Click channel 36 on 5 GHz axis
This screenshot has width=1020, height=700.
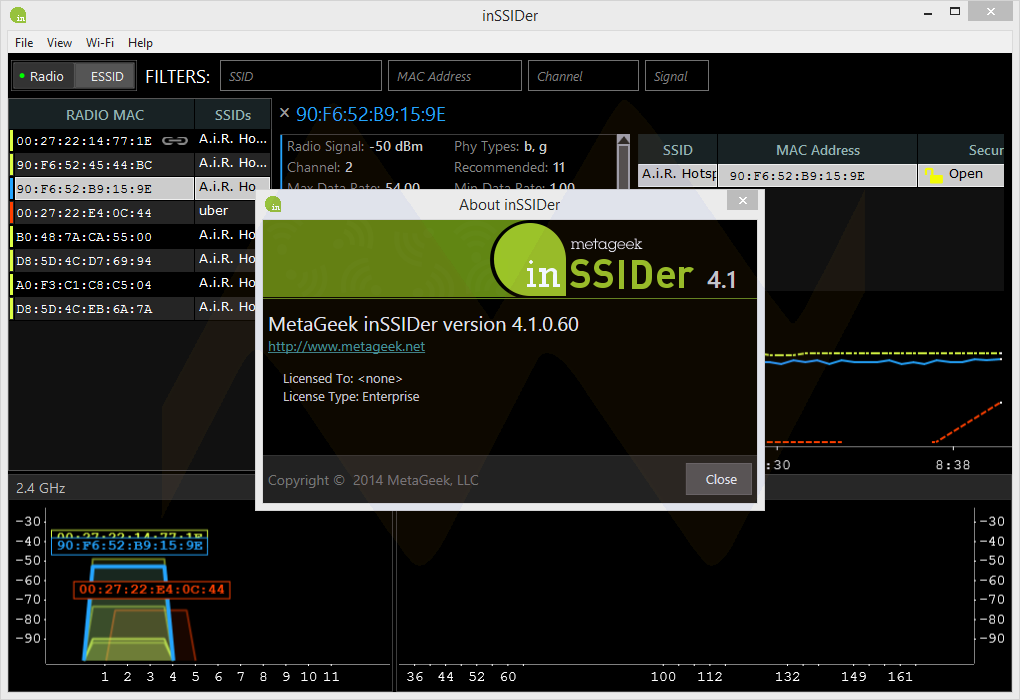(x=414, y=677)
